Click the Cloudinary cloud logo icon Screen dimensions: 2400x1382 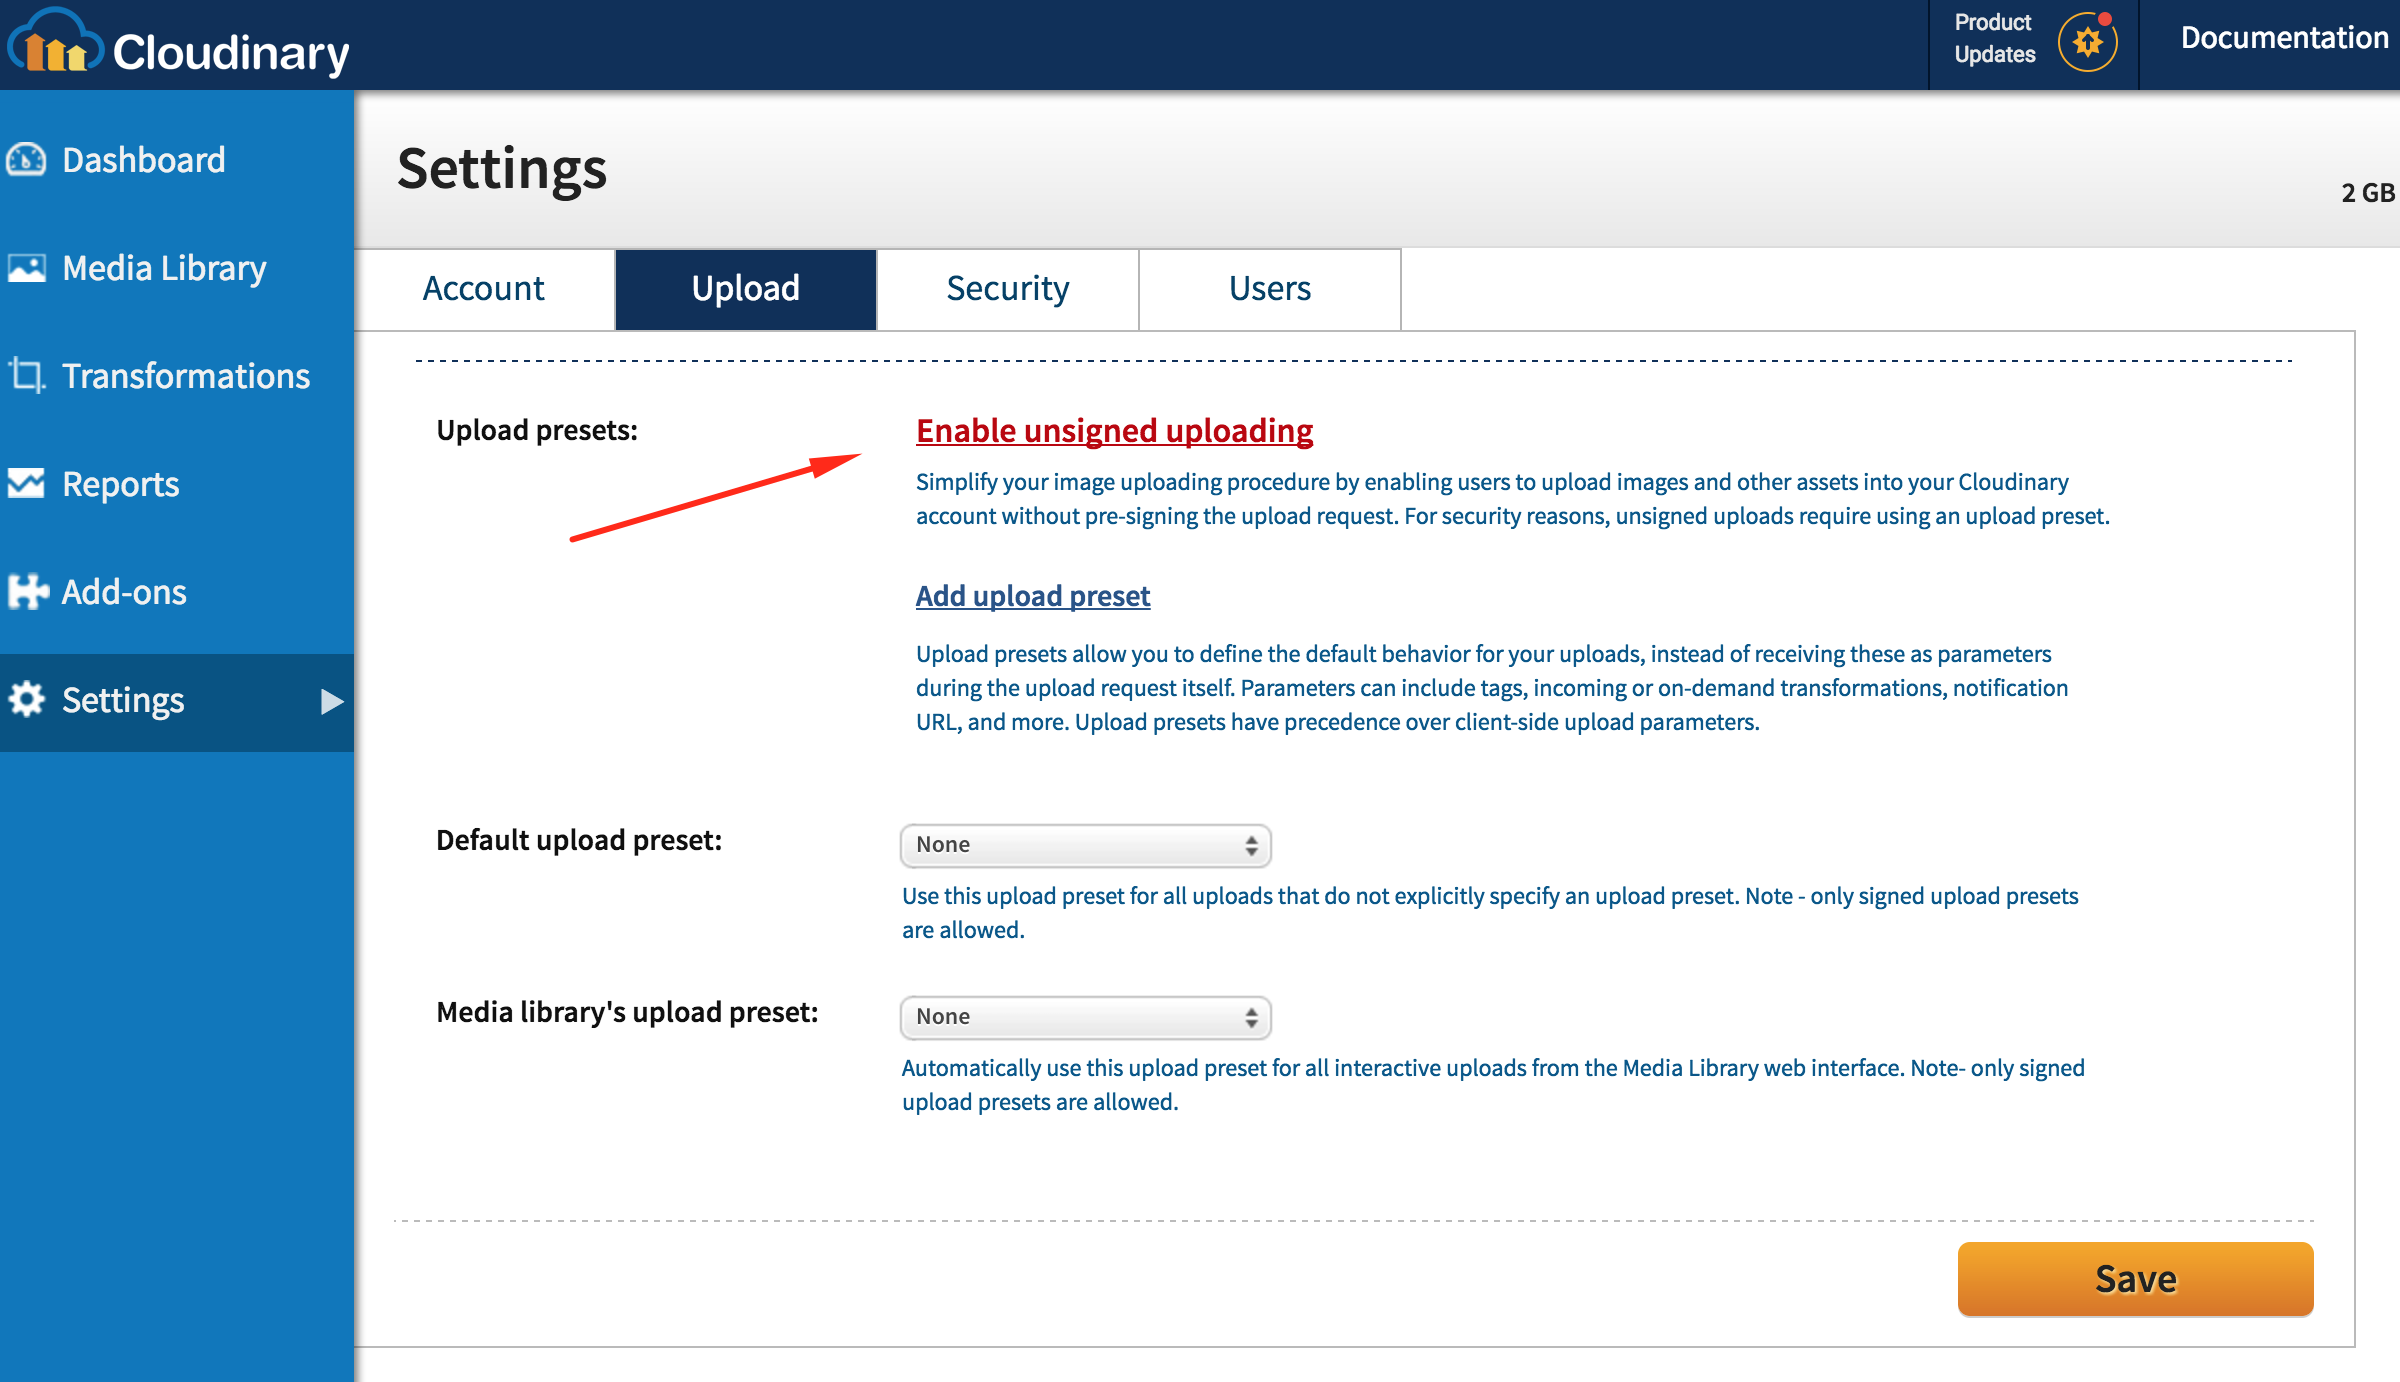[x=55, y=42]
